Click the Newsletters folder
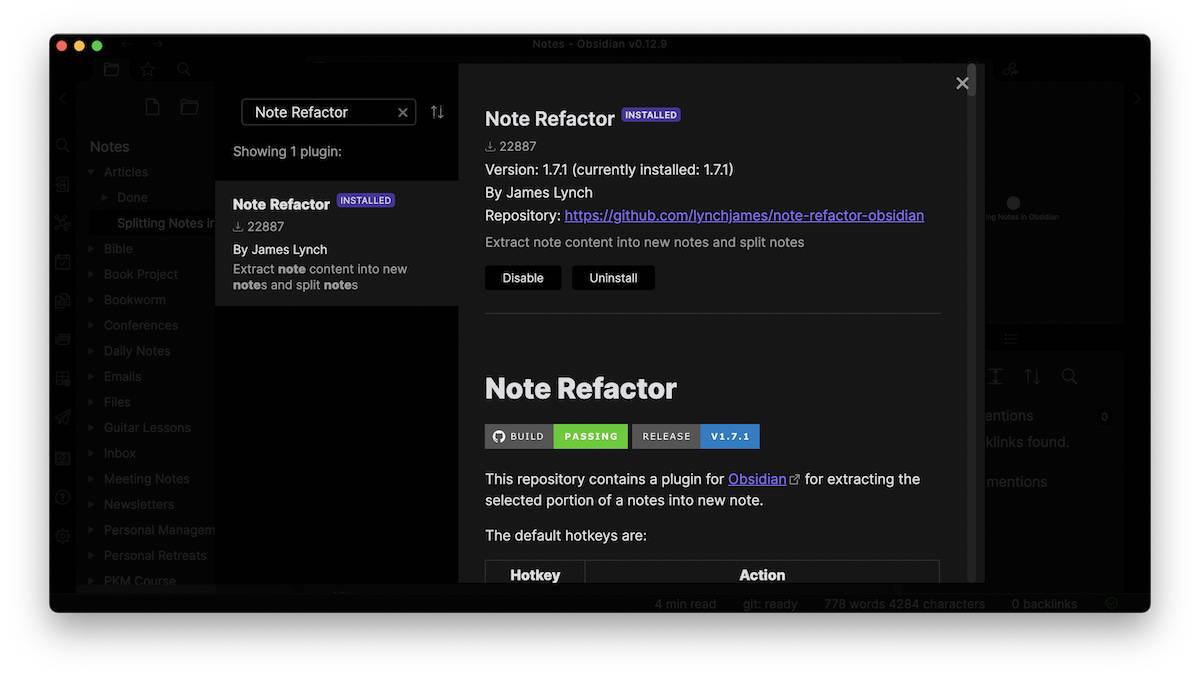The height and width of the screenshot is (678, 1200). click(x=139, y=505)
